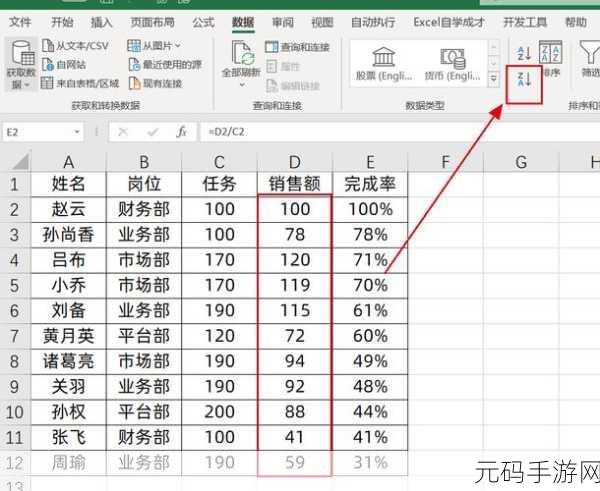Switch to the Review (审阅) tab

(x=283, y=22)
